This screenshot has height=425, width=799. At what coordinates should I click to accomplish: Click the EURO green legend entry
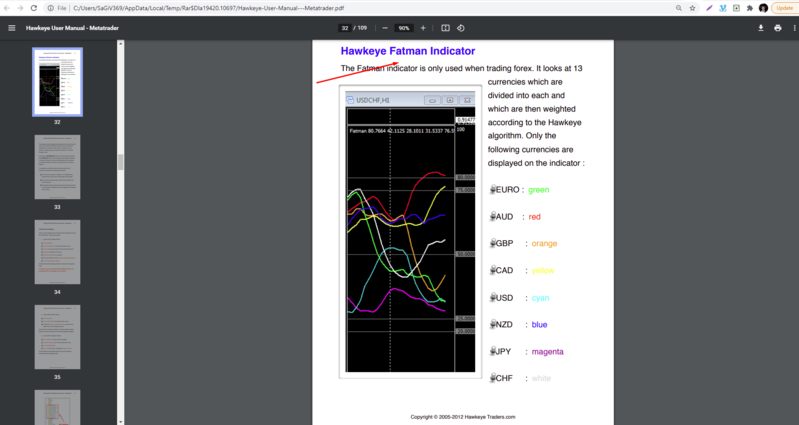[x=520, y=190]
